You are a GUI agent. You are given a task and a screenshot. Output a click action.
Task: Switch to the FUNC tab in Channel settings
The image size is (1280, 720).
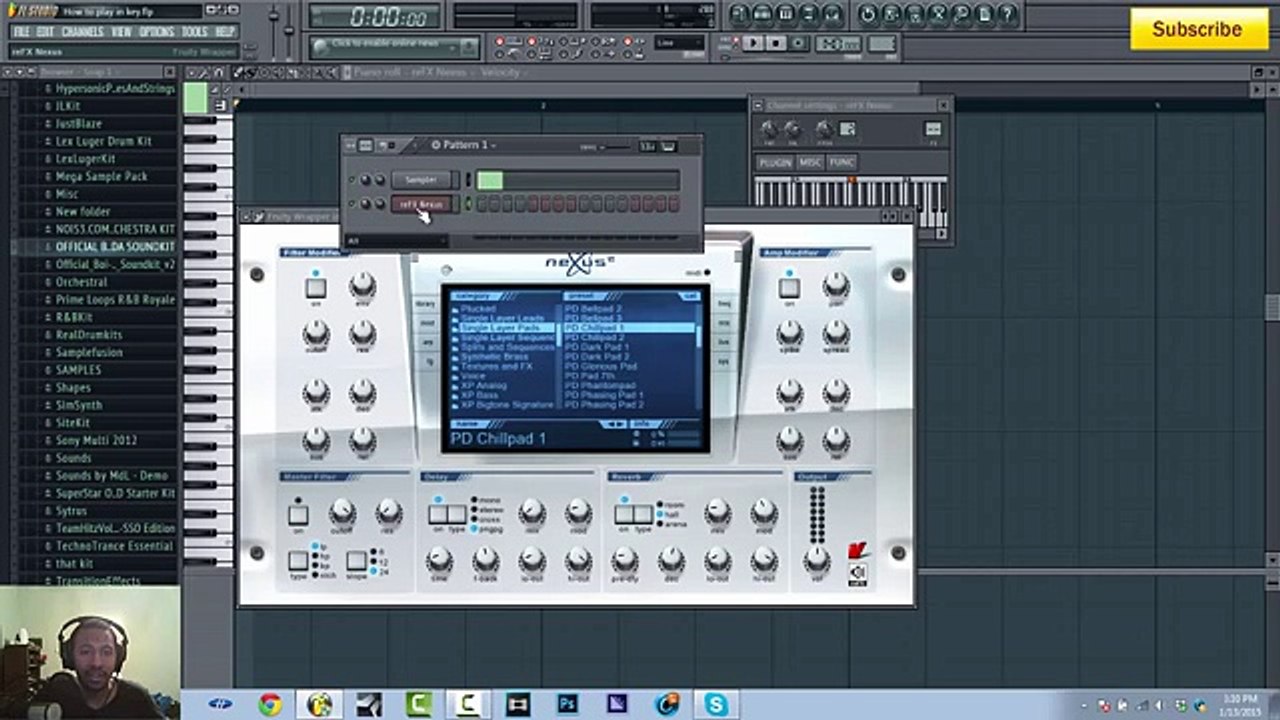pos(842,162)
